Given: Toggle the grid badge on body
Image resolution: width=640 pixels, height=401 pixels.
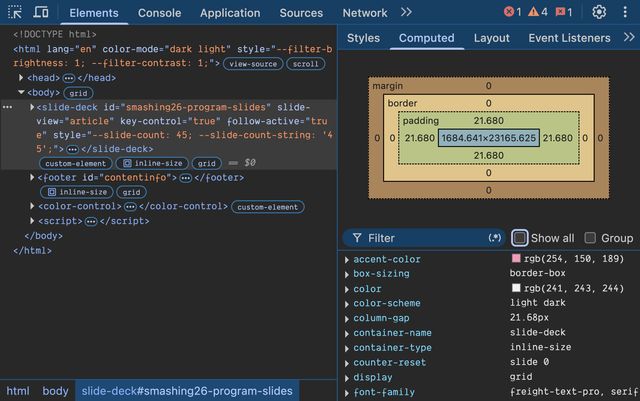Looking at the screenshot, I should [x=78, y=93].
